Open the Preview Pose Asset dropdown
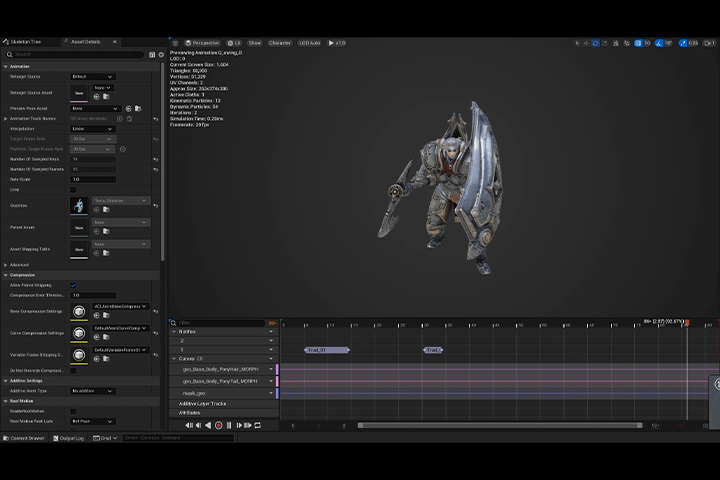This screenshot has height=480, width=720. (96, 108)
